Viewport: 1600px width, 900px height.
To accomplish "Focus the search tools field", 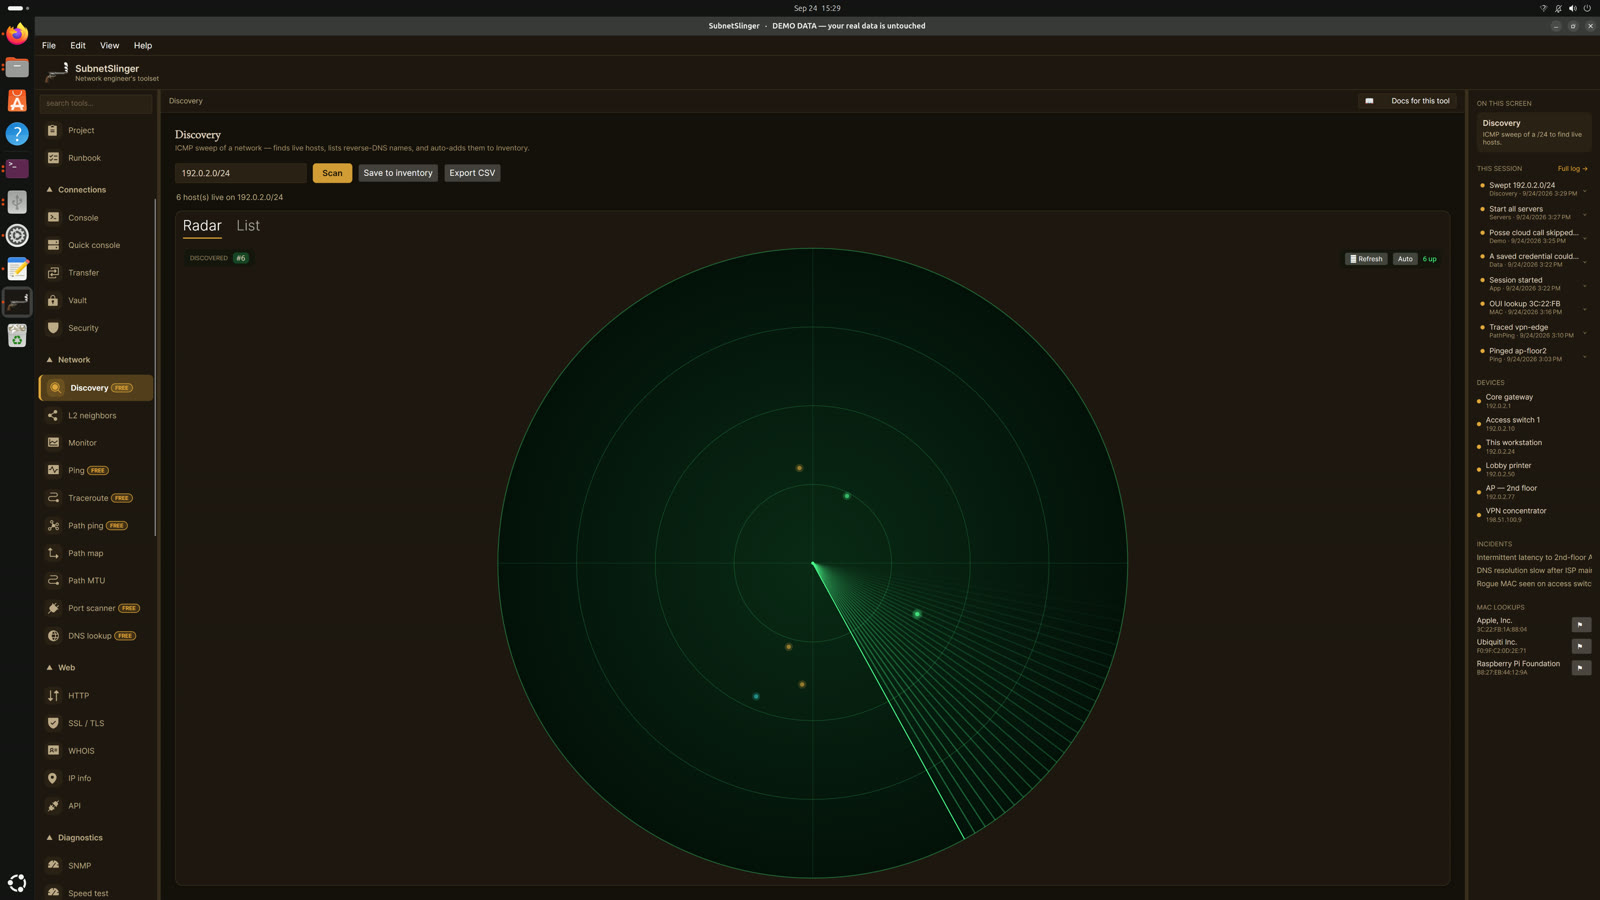I will tap(96, 103).
